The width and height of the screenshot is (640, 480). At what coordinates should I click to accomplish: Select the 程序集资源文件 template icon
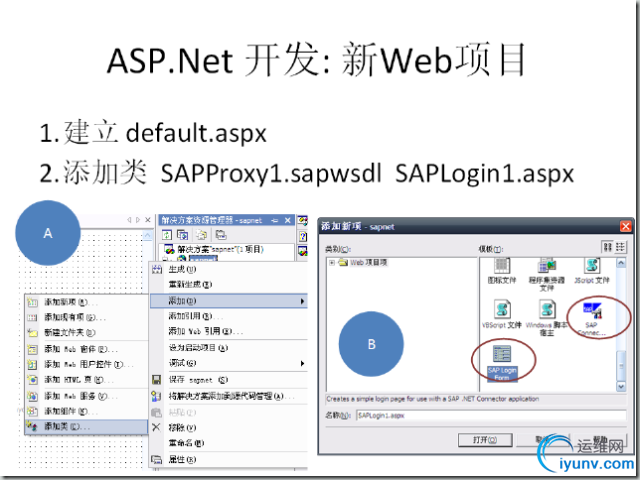pyautogui.click(x=547, y=266)
